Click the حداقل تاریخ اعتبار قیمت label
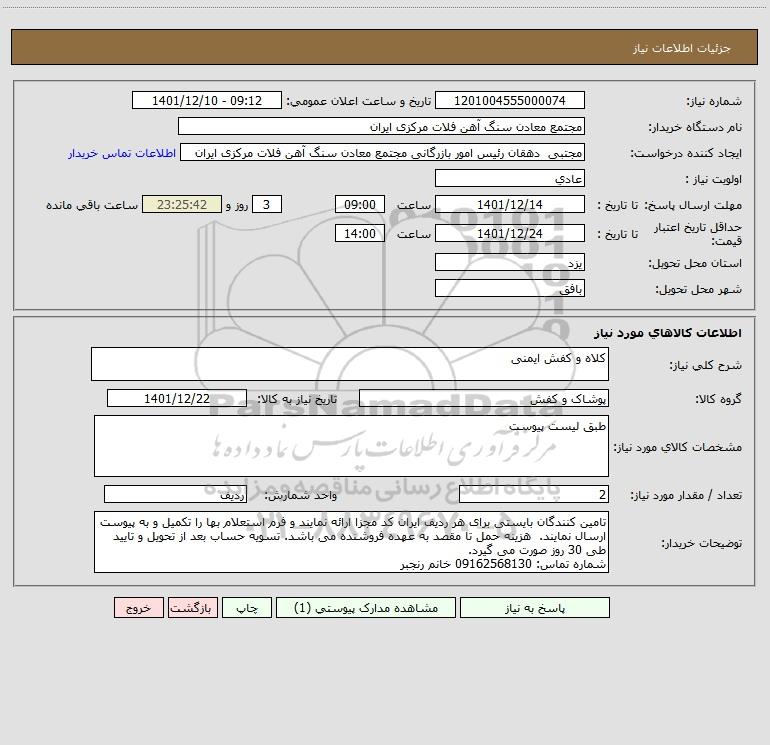 [x=698, y=234]
